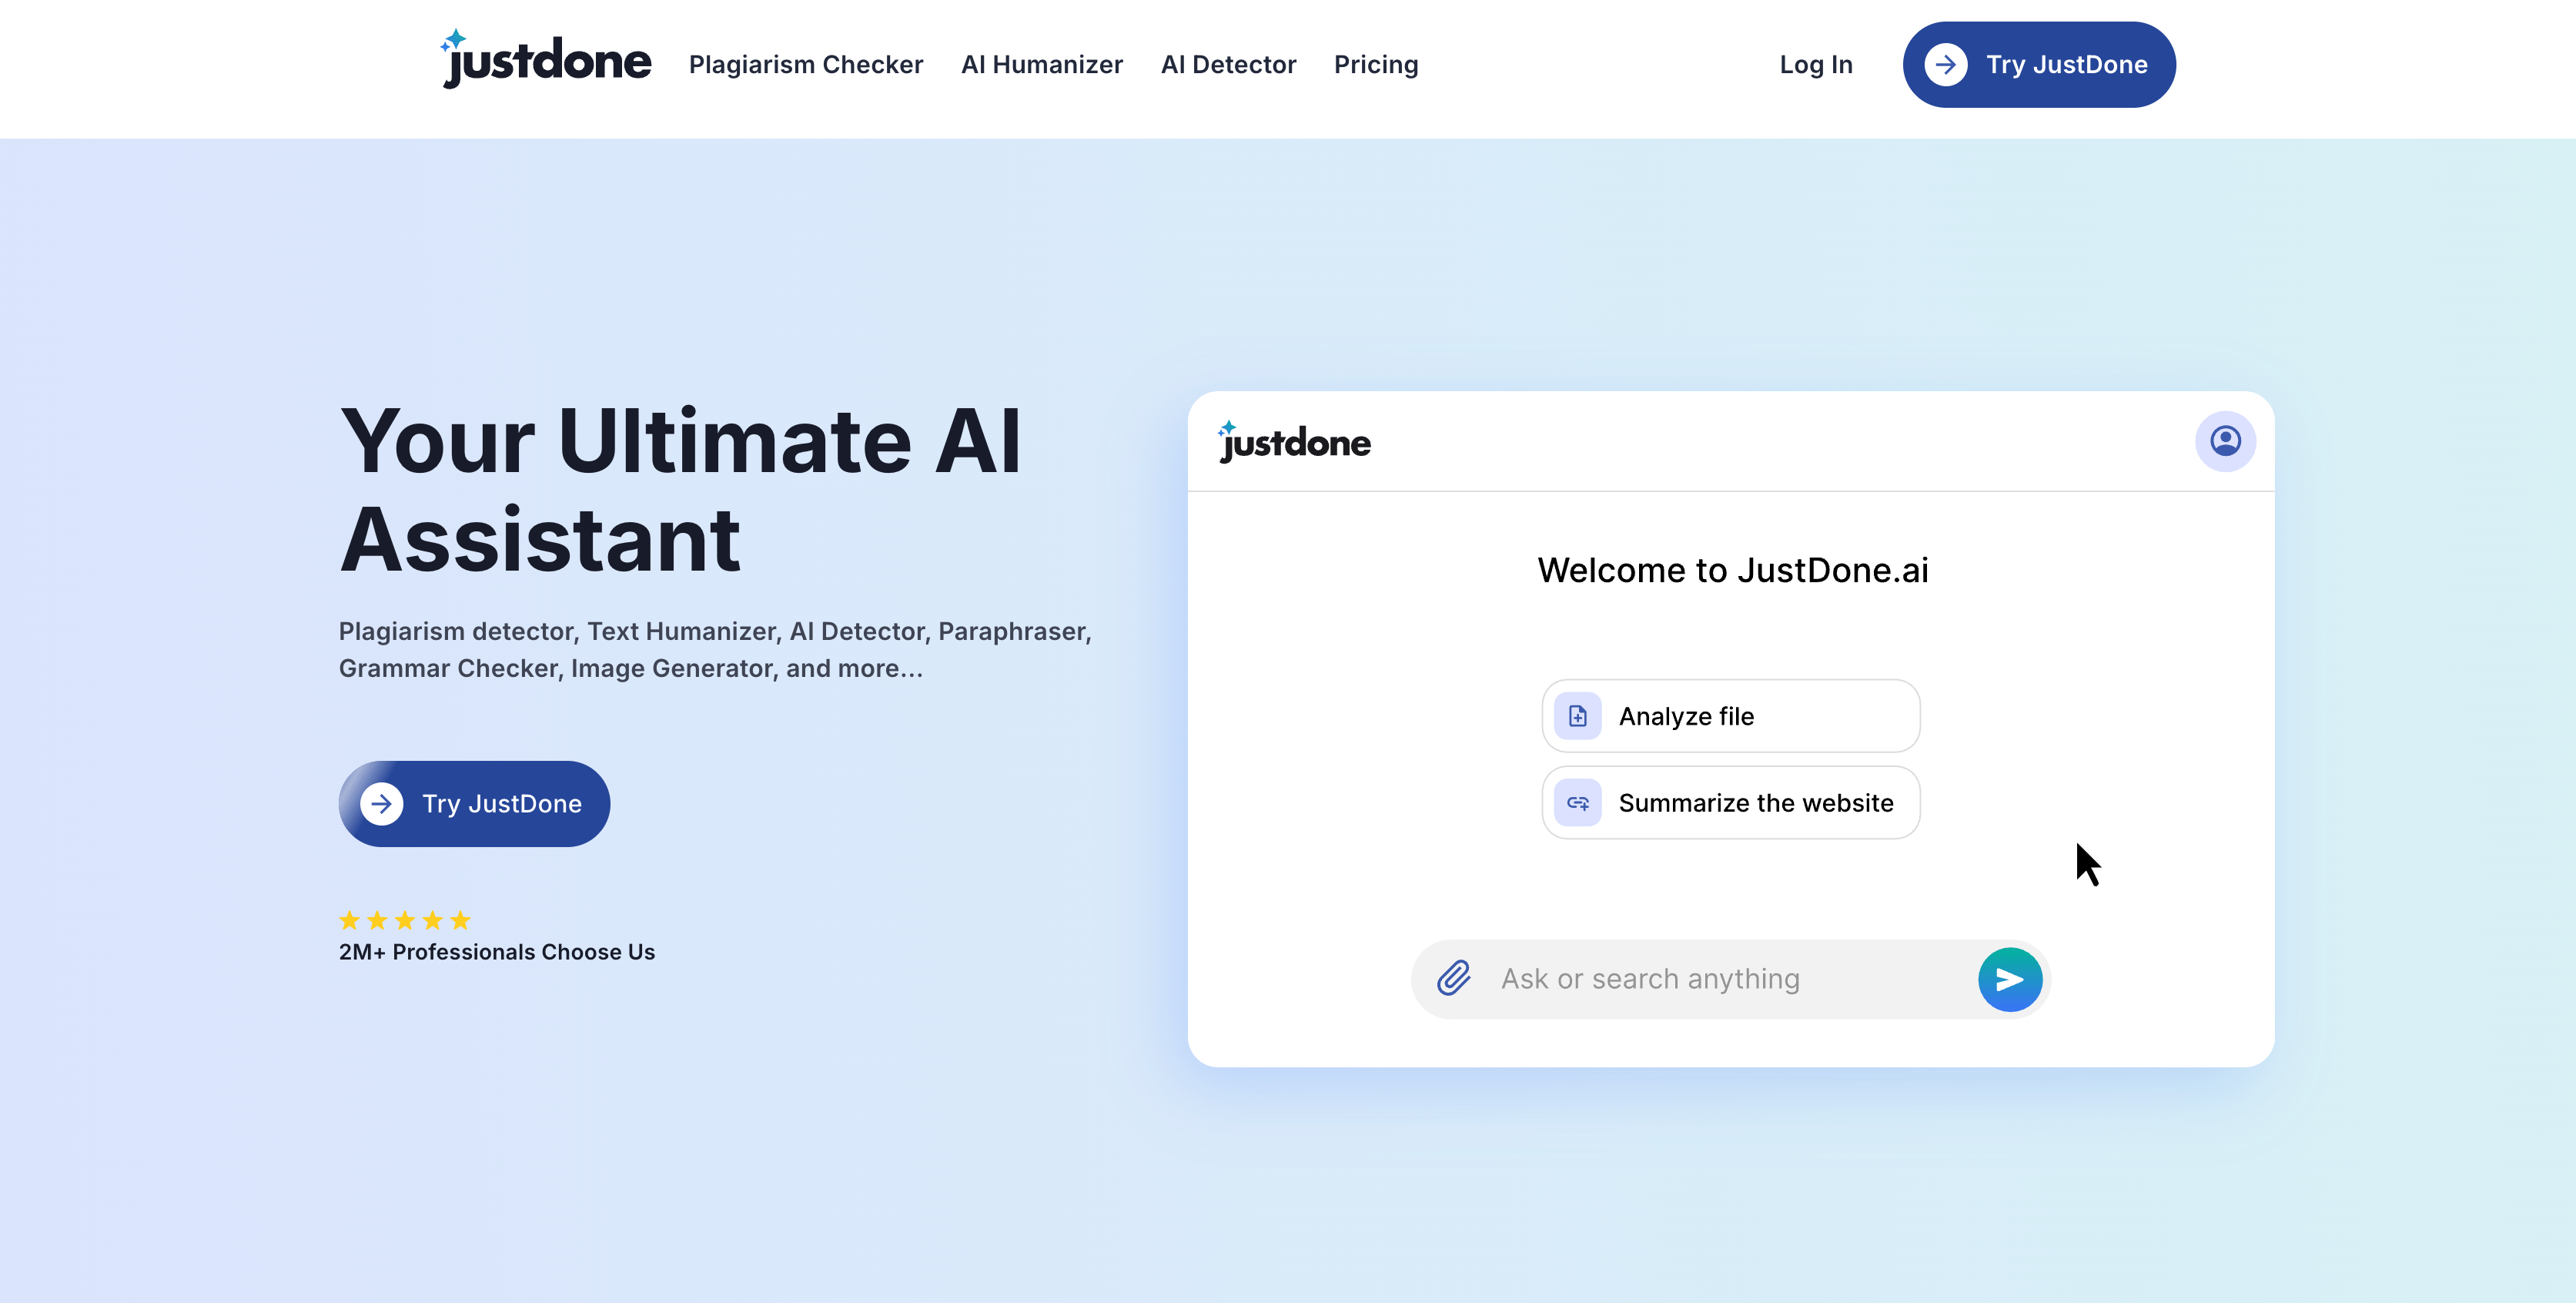Click the five-star rating row
The width and height of the screenshot is (2576, 1303).
404,919
